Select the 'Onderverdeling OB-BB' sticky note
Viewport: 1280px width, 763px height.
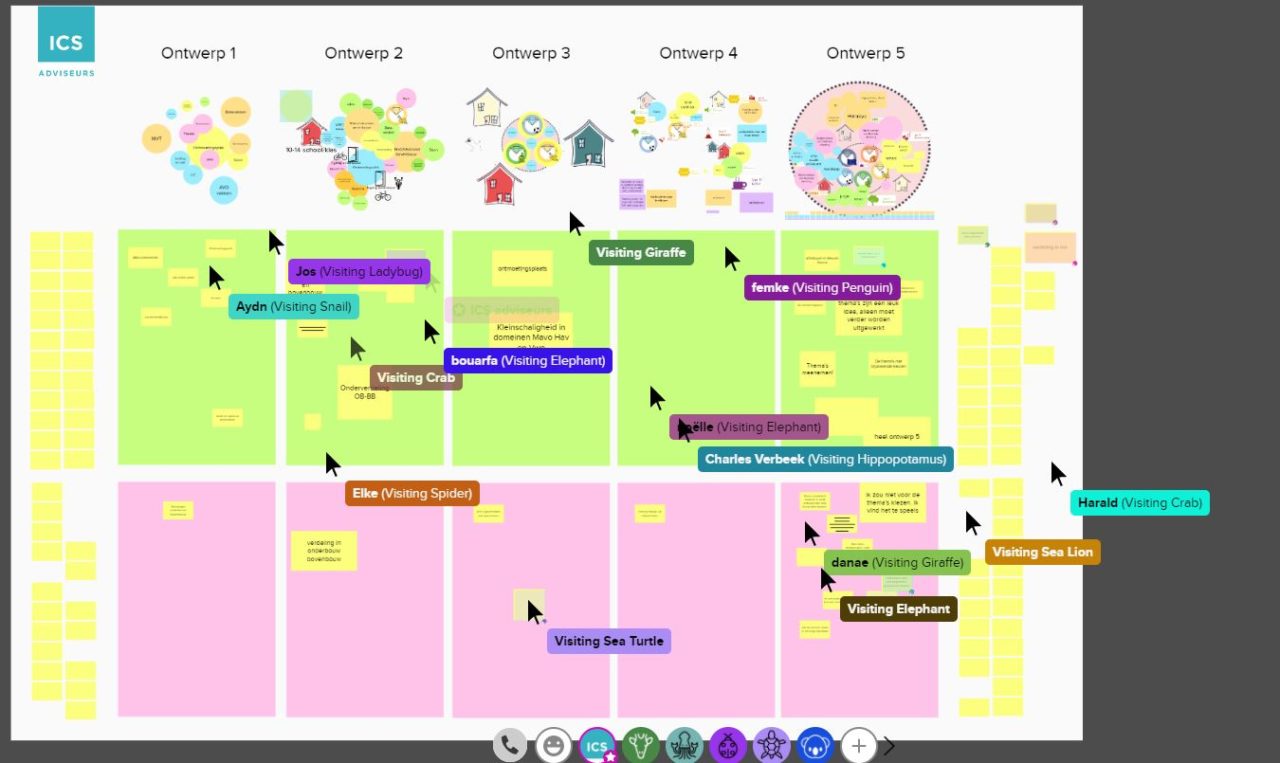364,392
